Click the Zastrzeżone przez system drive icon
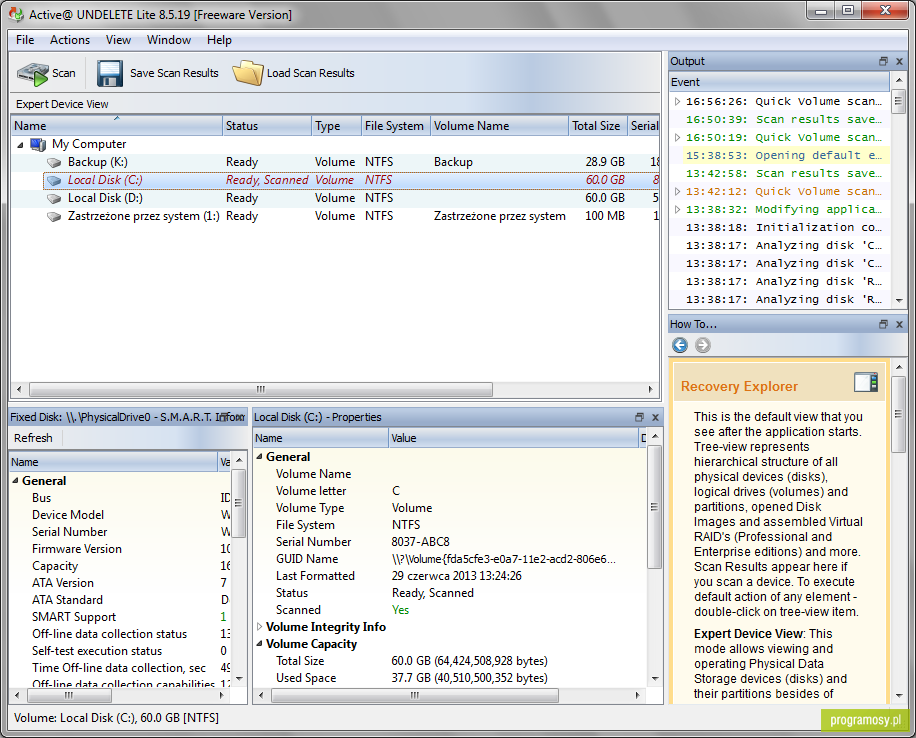The image size is (916, 738). 54,217
